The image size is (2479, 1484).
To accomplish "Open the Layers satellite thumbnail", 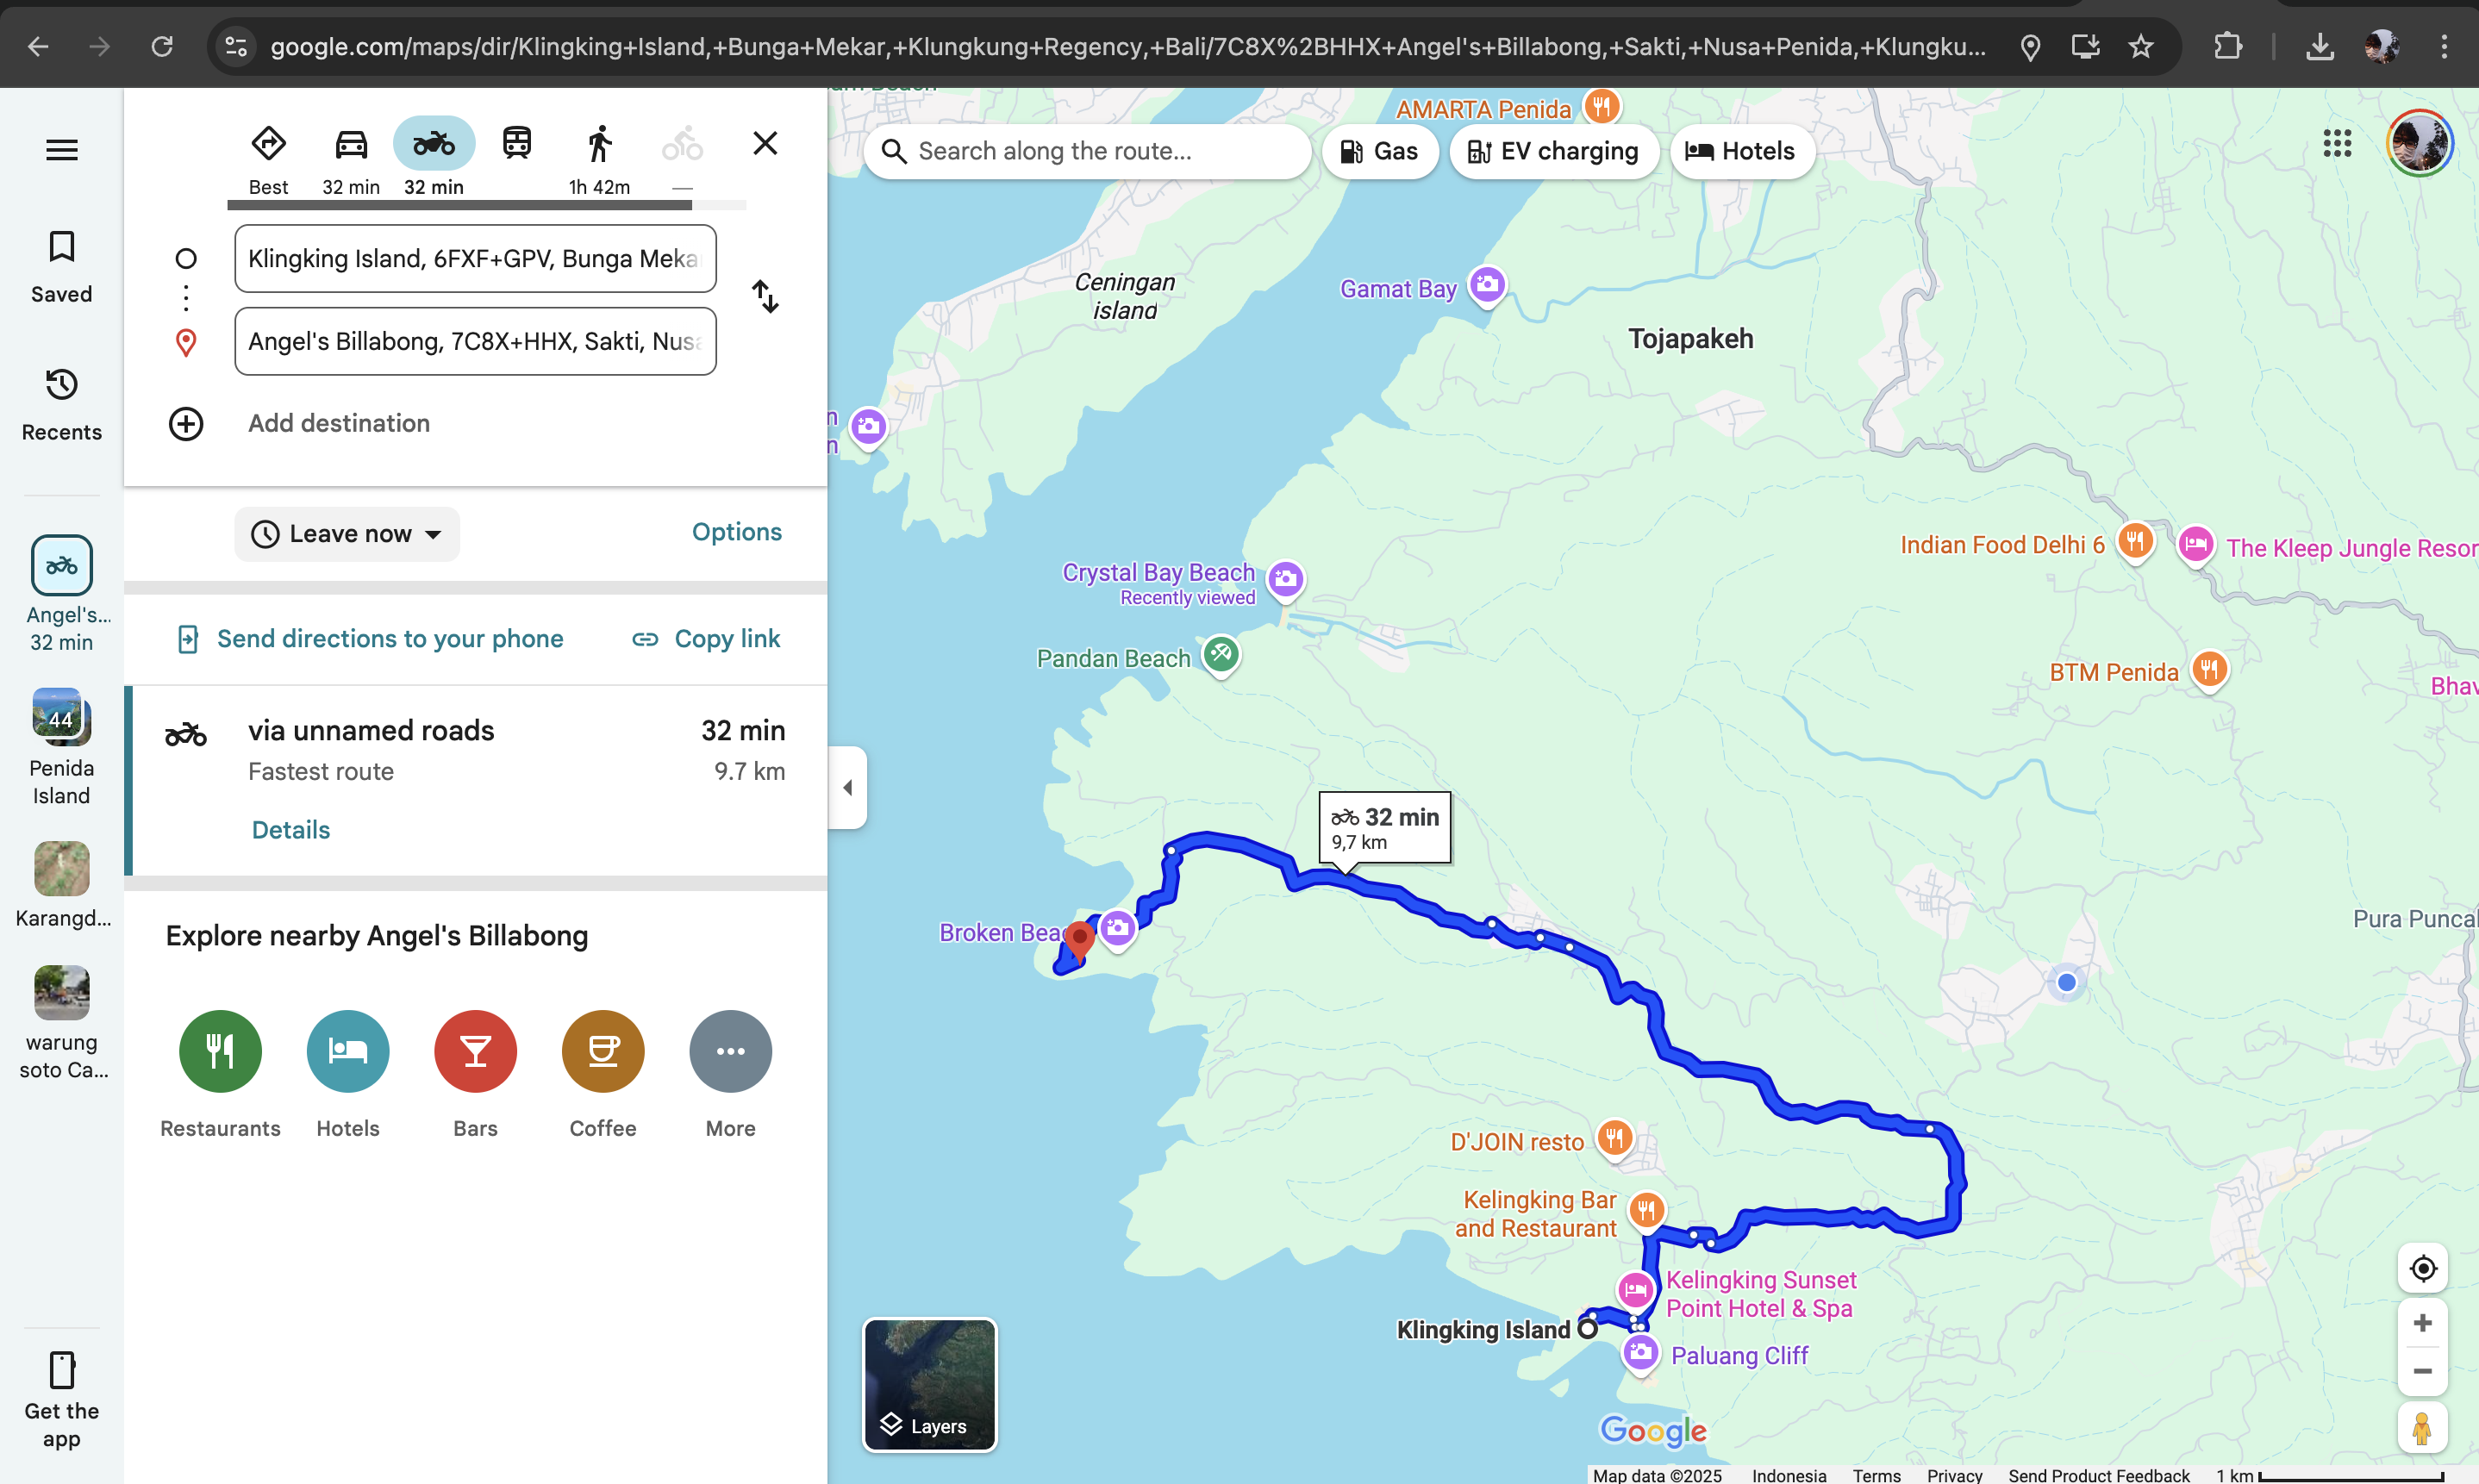I will tap(929, 1384).
